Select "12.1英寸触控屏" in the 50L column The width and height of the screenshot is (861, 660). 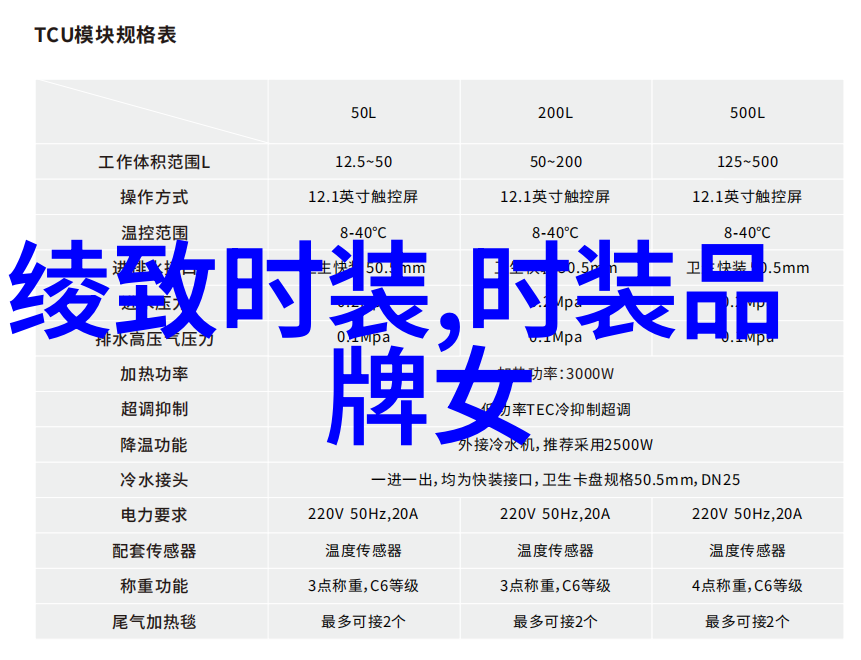[x=363, y=197]
